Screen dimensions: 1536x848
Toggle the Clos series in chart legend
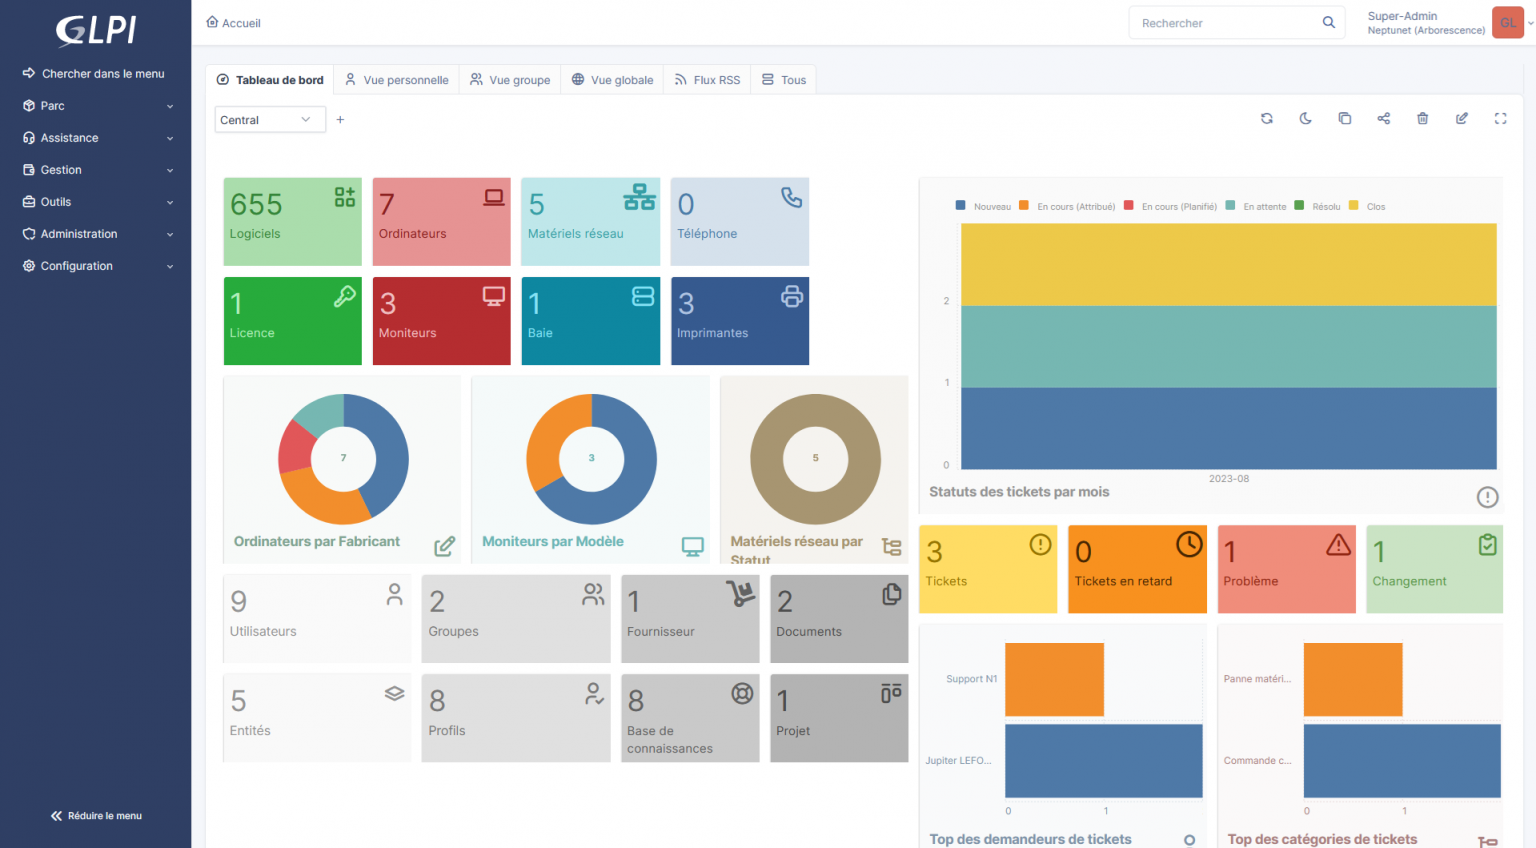(1368, 206)
